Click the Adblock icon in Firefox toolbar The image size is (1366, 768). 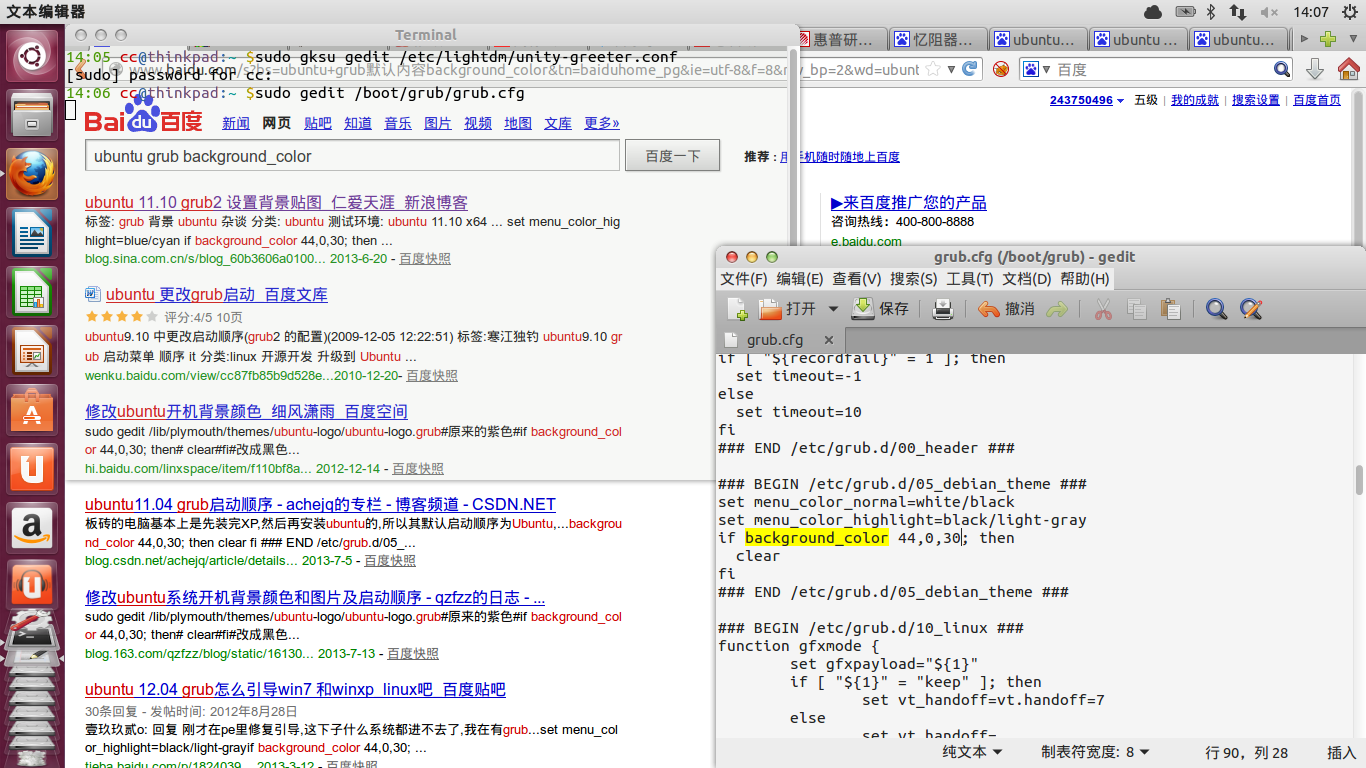pyautogui.click(x=1000, y=69)
